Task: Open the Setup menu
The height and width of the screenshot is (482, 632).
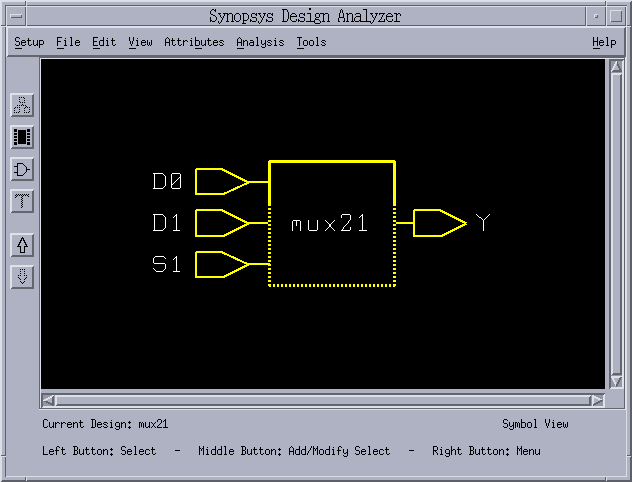Action: point(29,42)
